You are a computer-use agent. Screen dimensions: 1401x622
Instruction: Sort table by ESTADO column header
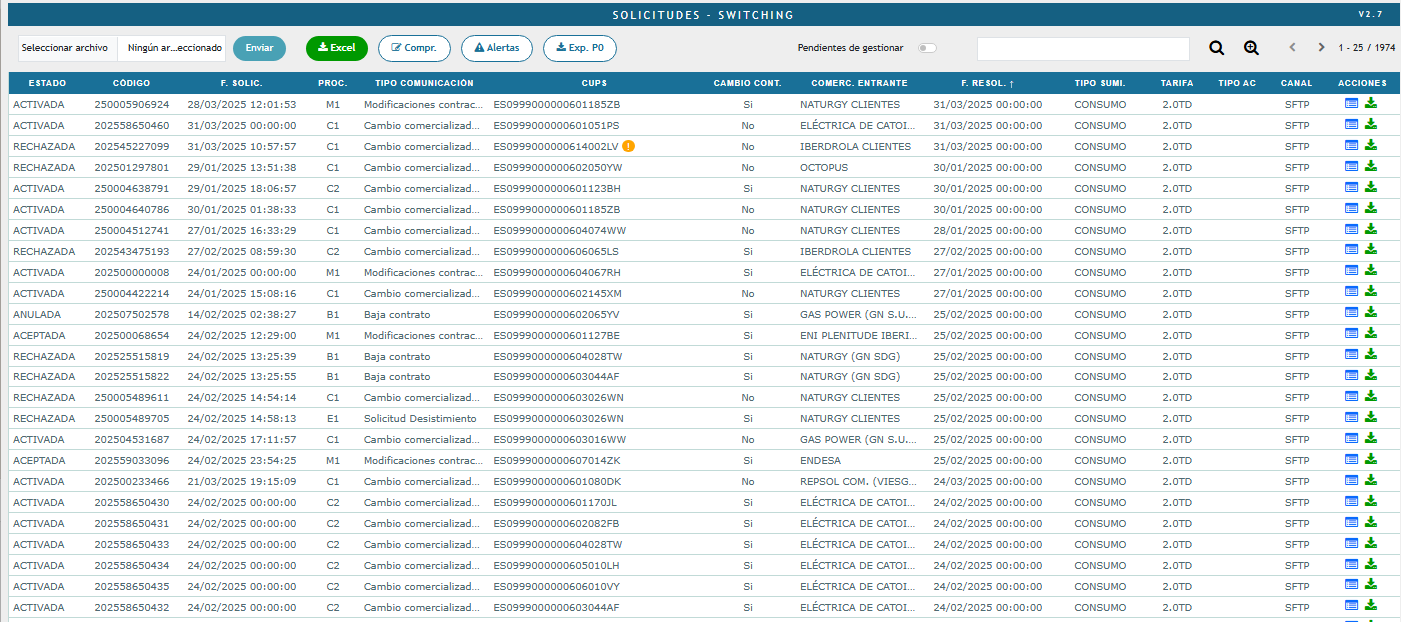47,83
